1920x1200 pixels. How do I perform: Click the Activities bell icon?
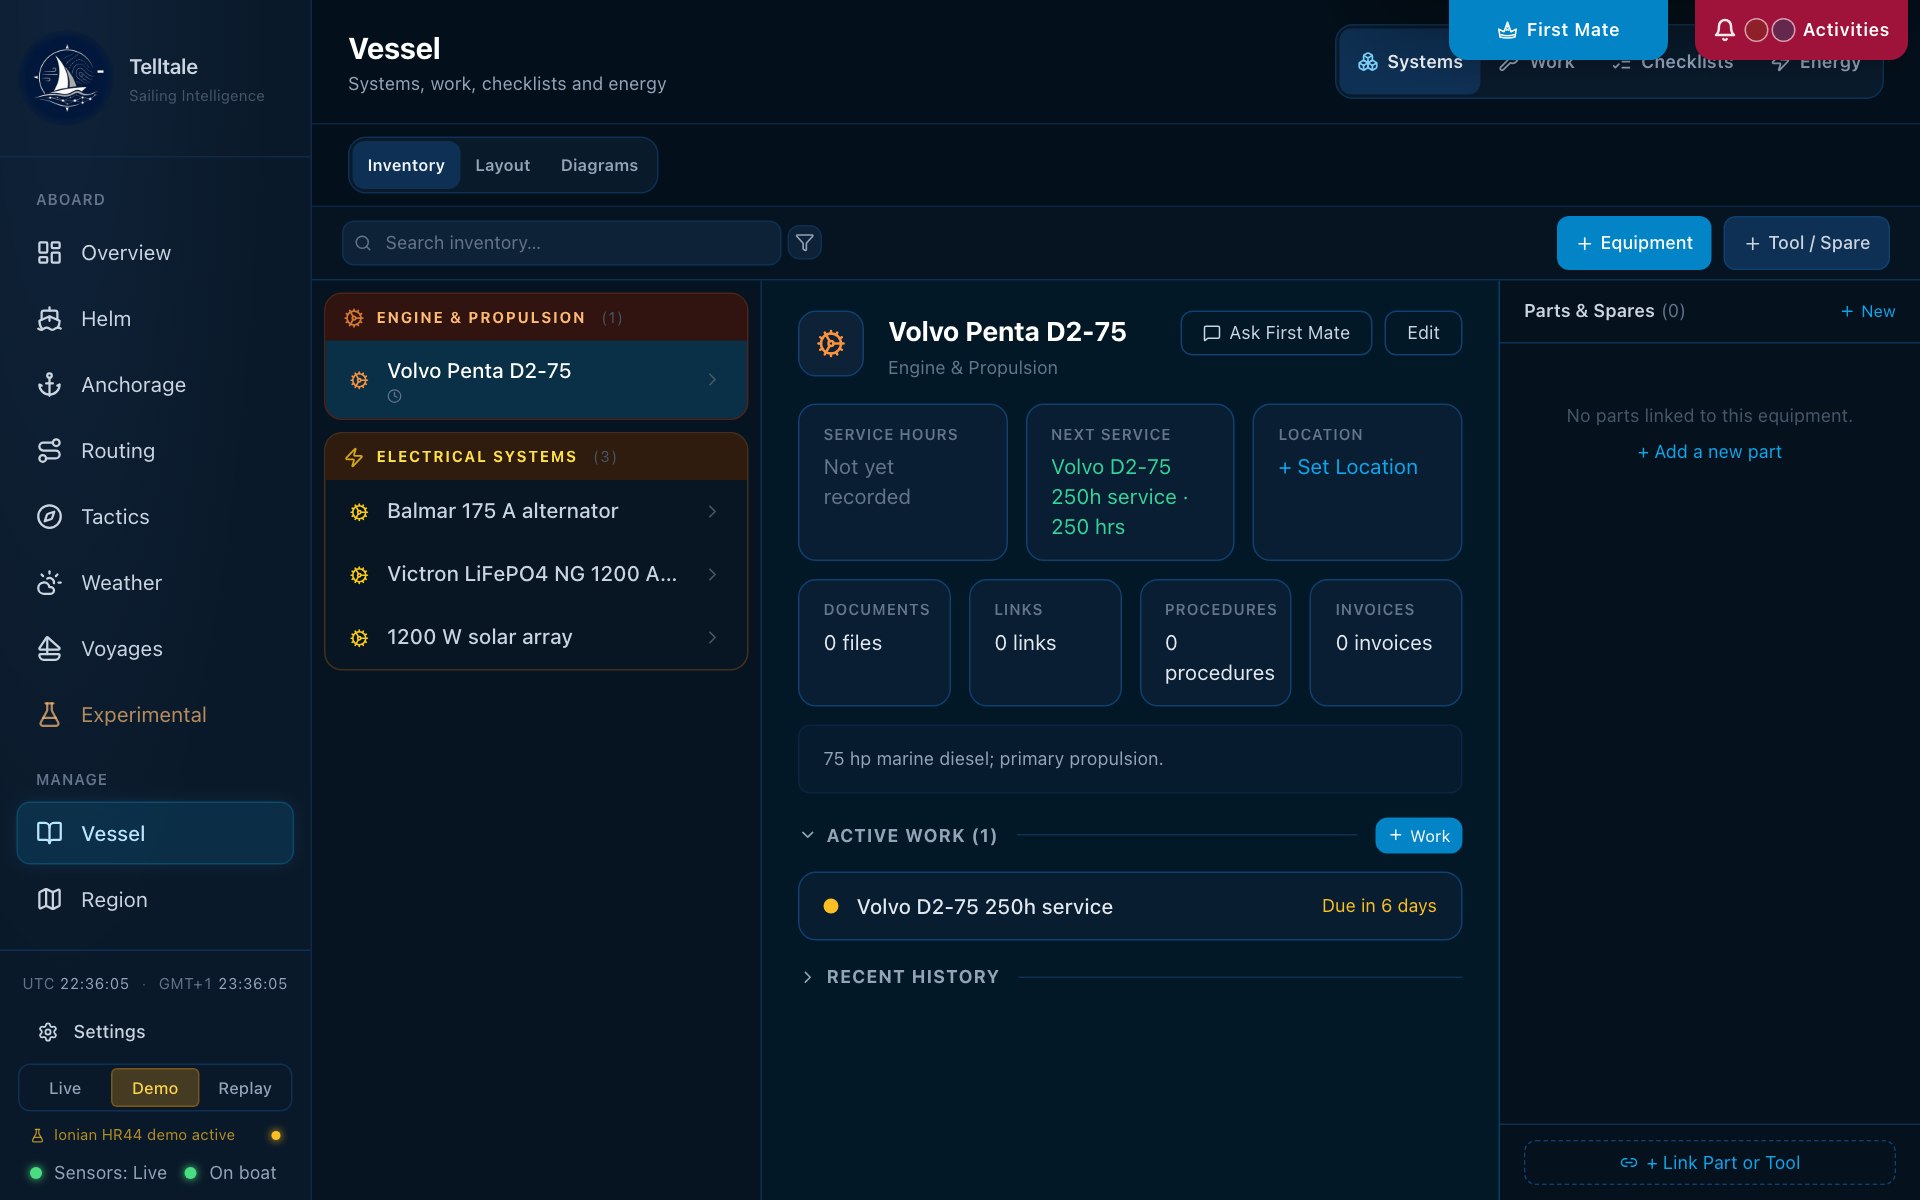(1724, 30)
